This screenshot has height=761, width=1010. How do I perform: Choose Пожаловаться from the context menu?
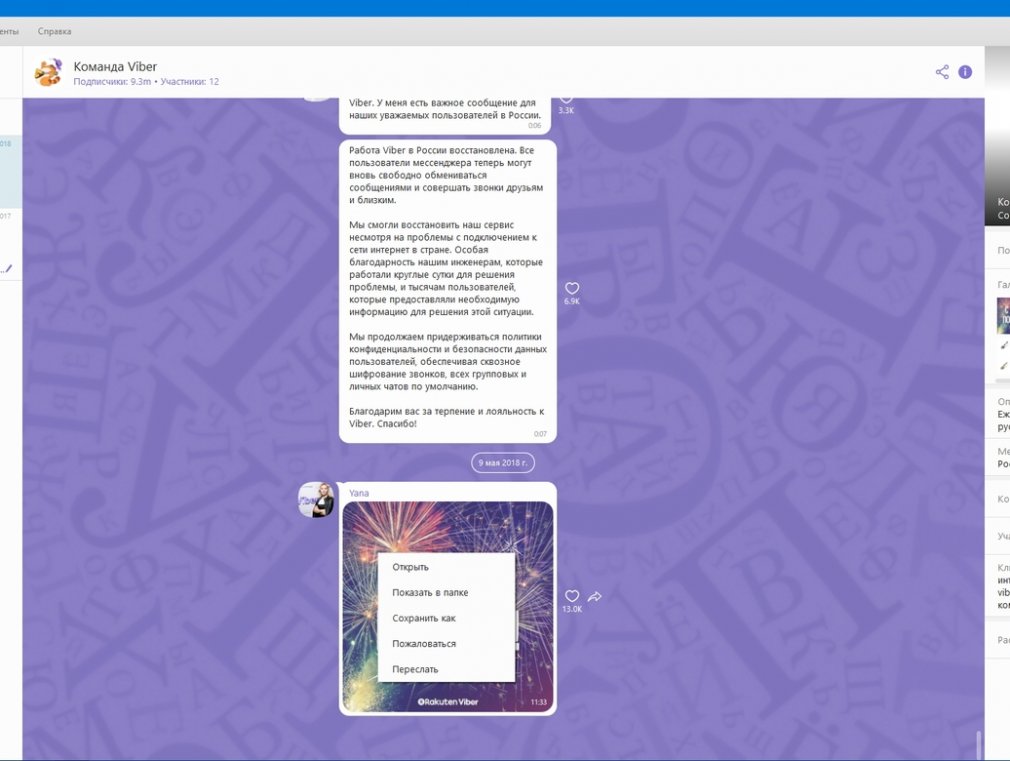pos(446,644)
